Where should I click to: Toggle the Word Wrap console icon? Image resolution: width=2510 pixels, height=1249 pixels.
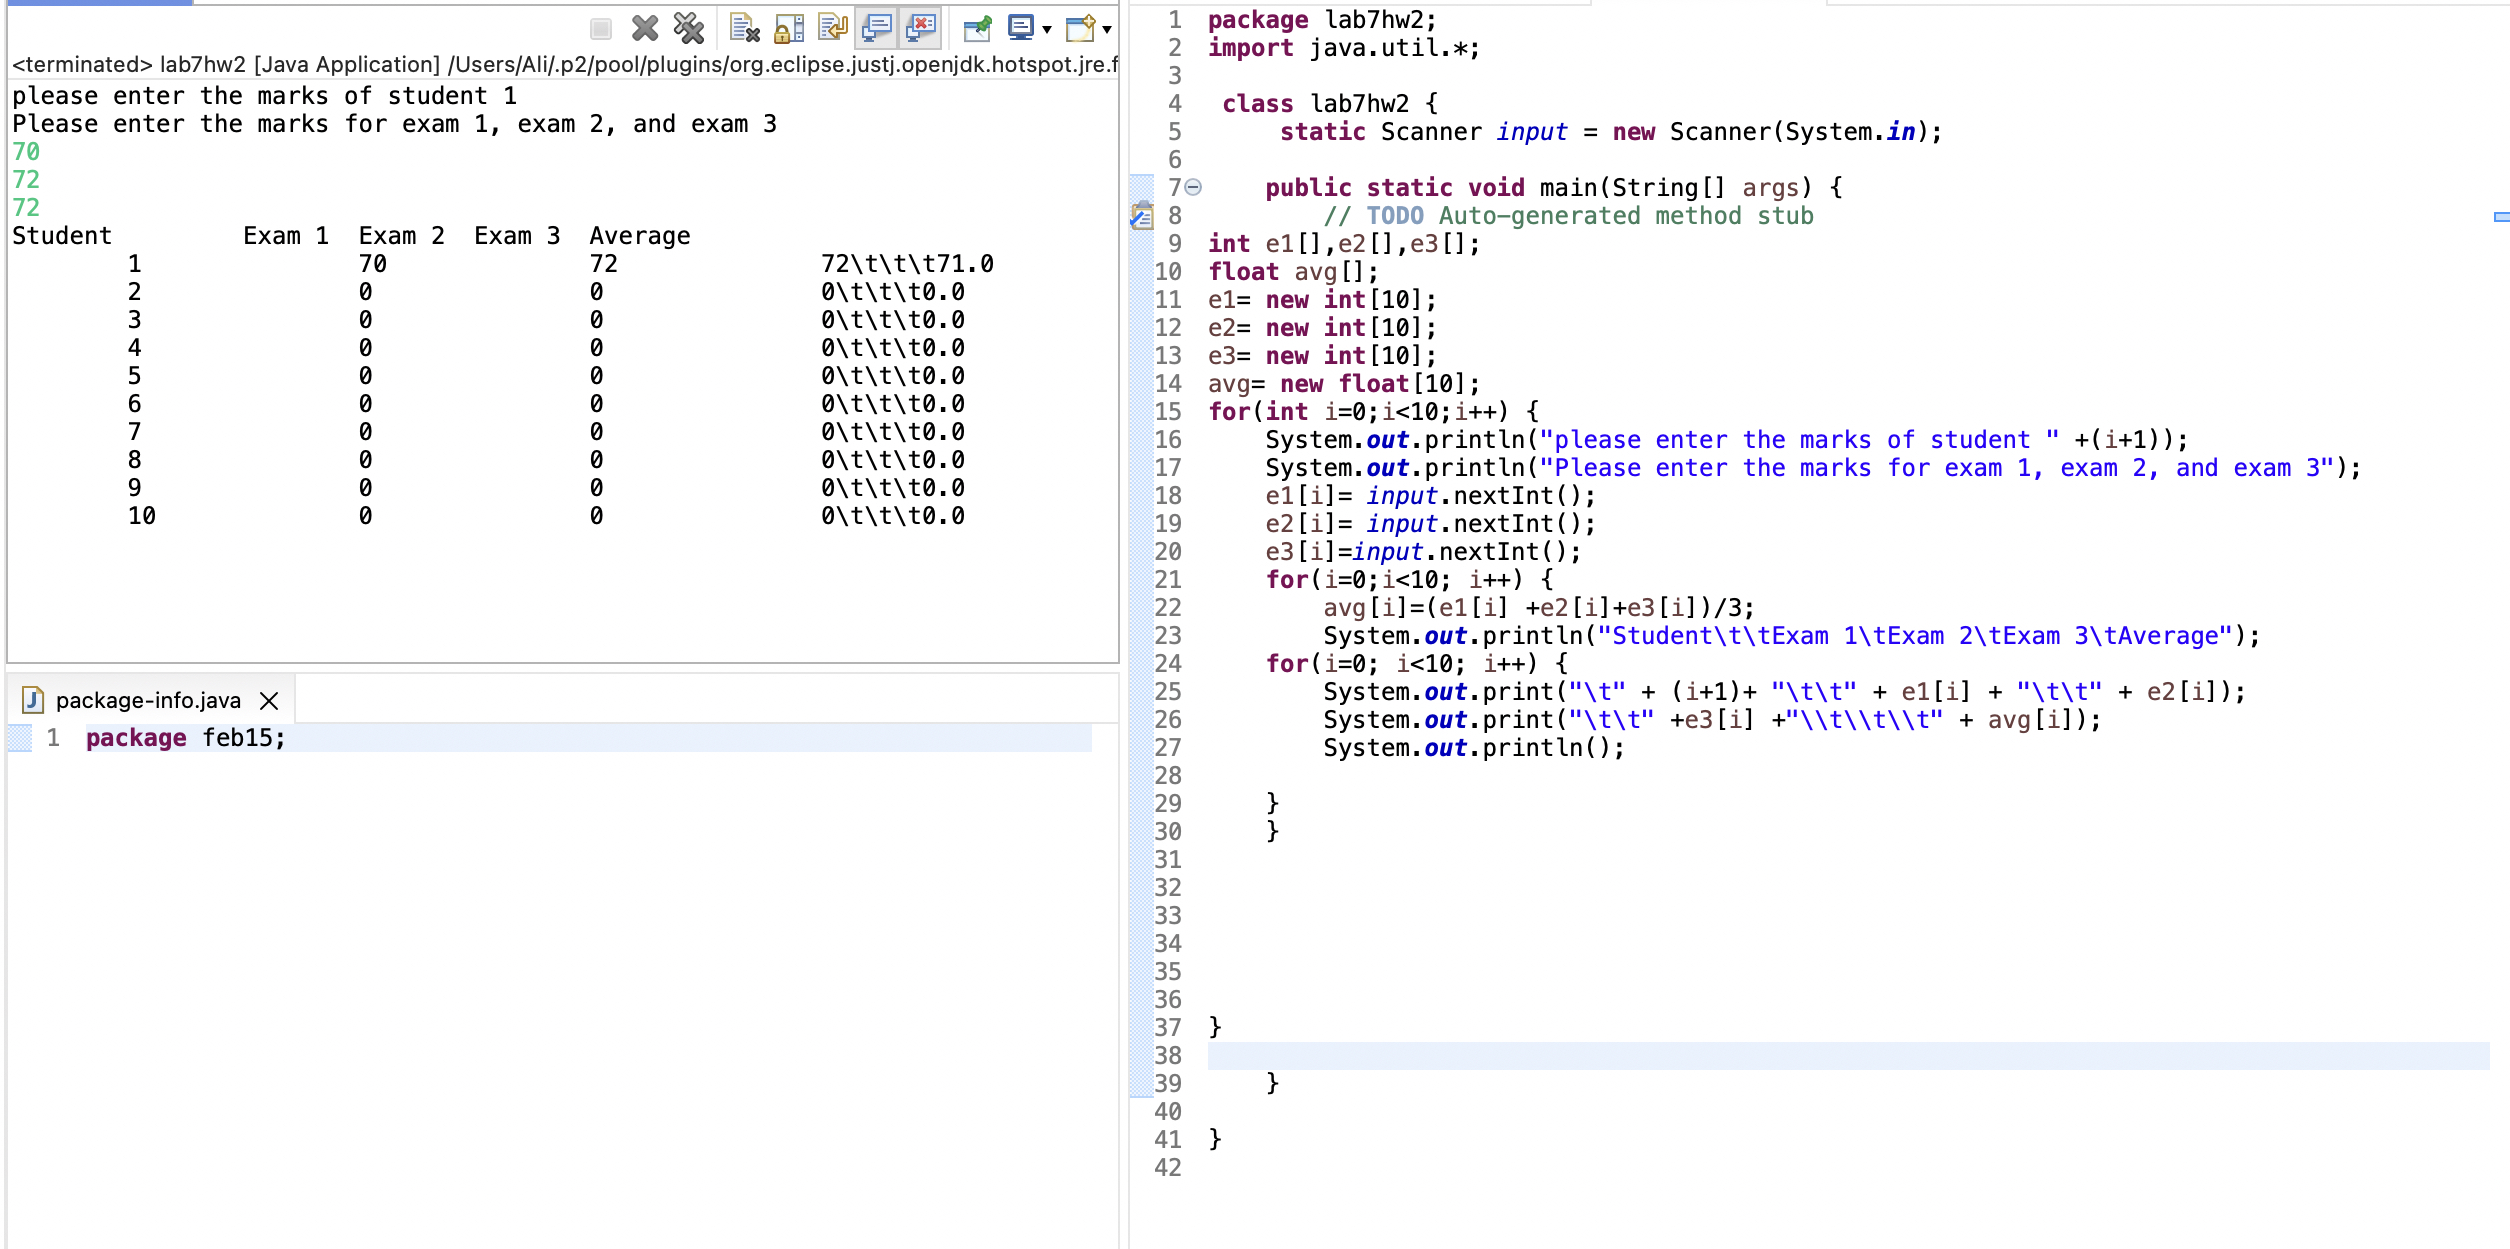pyautogui.click(x=832, y=29)
